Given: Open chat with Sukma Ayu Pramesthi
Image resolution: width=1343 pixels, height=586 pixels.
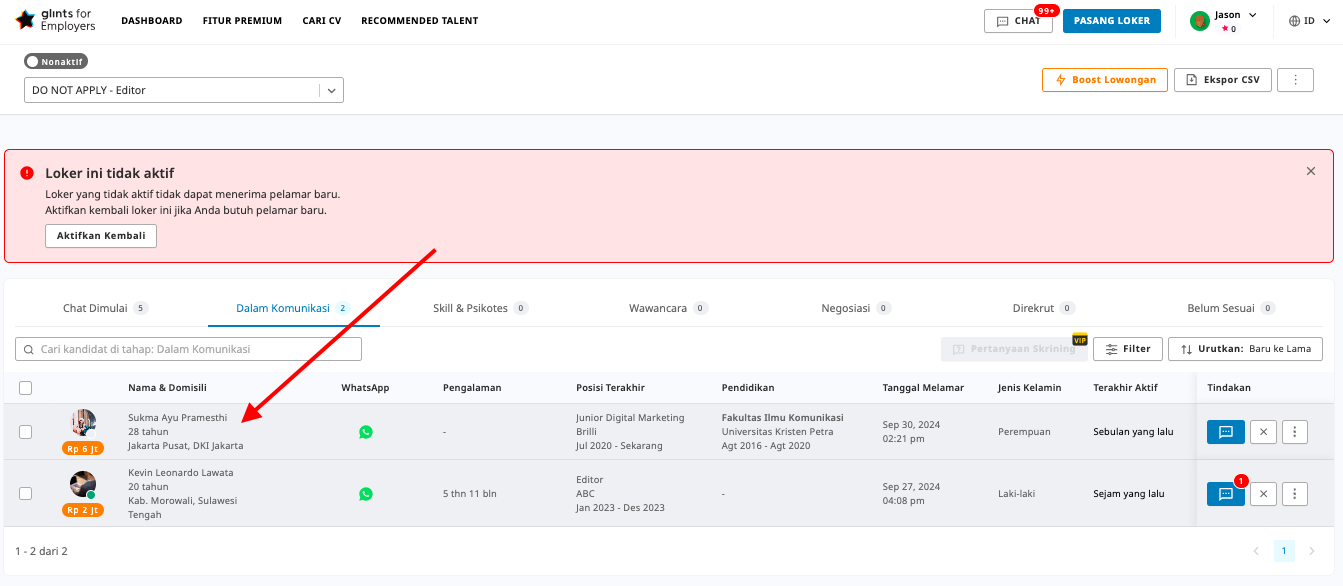Looking at the screenshot, I should coord(1225,432).
